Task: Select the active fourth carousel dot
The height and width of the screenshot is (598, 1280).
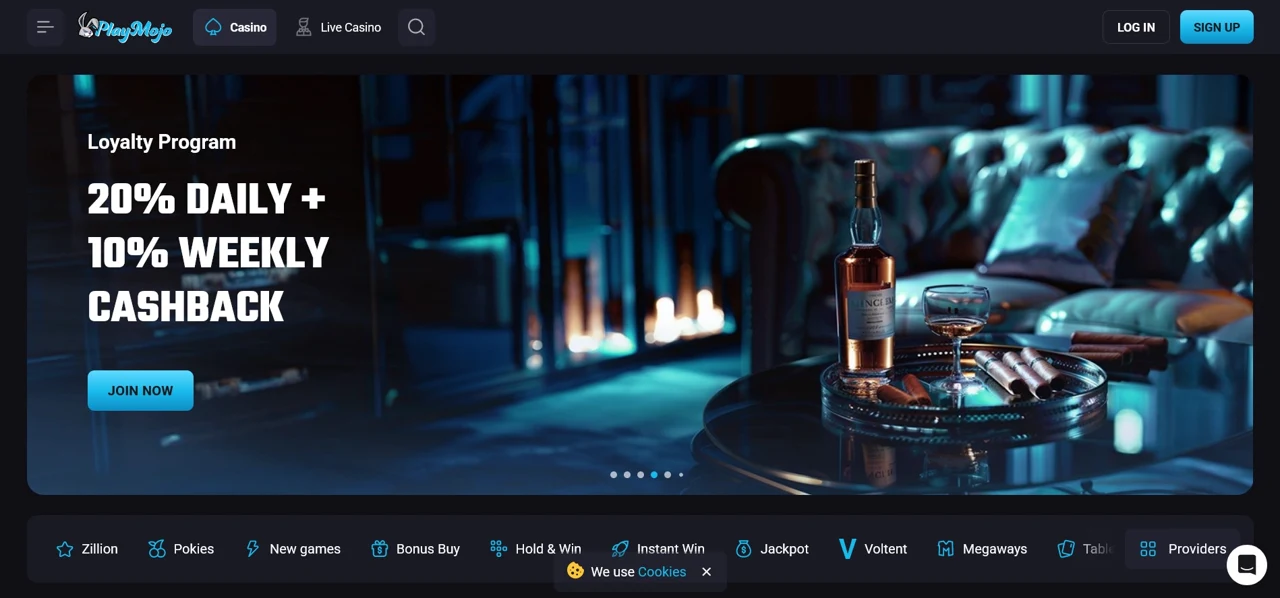Action: [x=654, y=475]
